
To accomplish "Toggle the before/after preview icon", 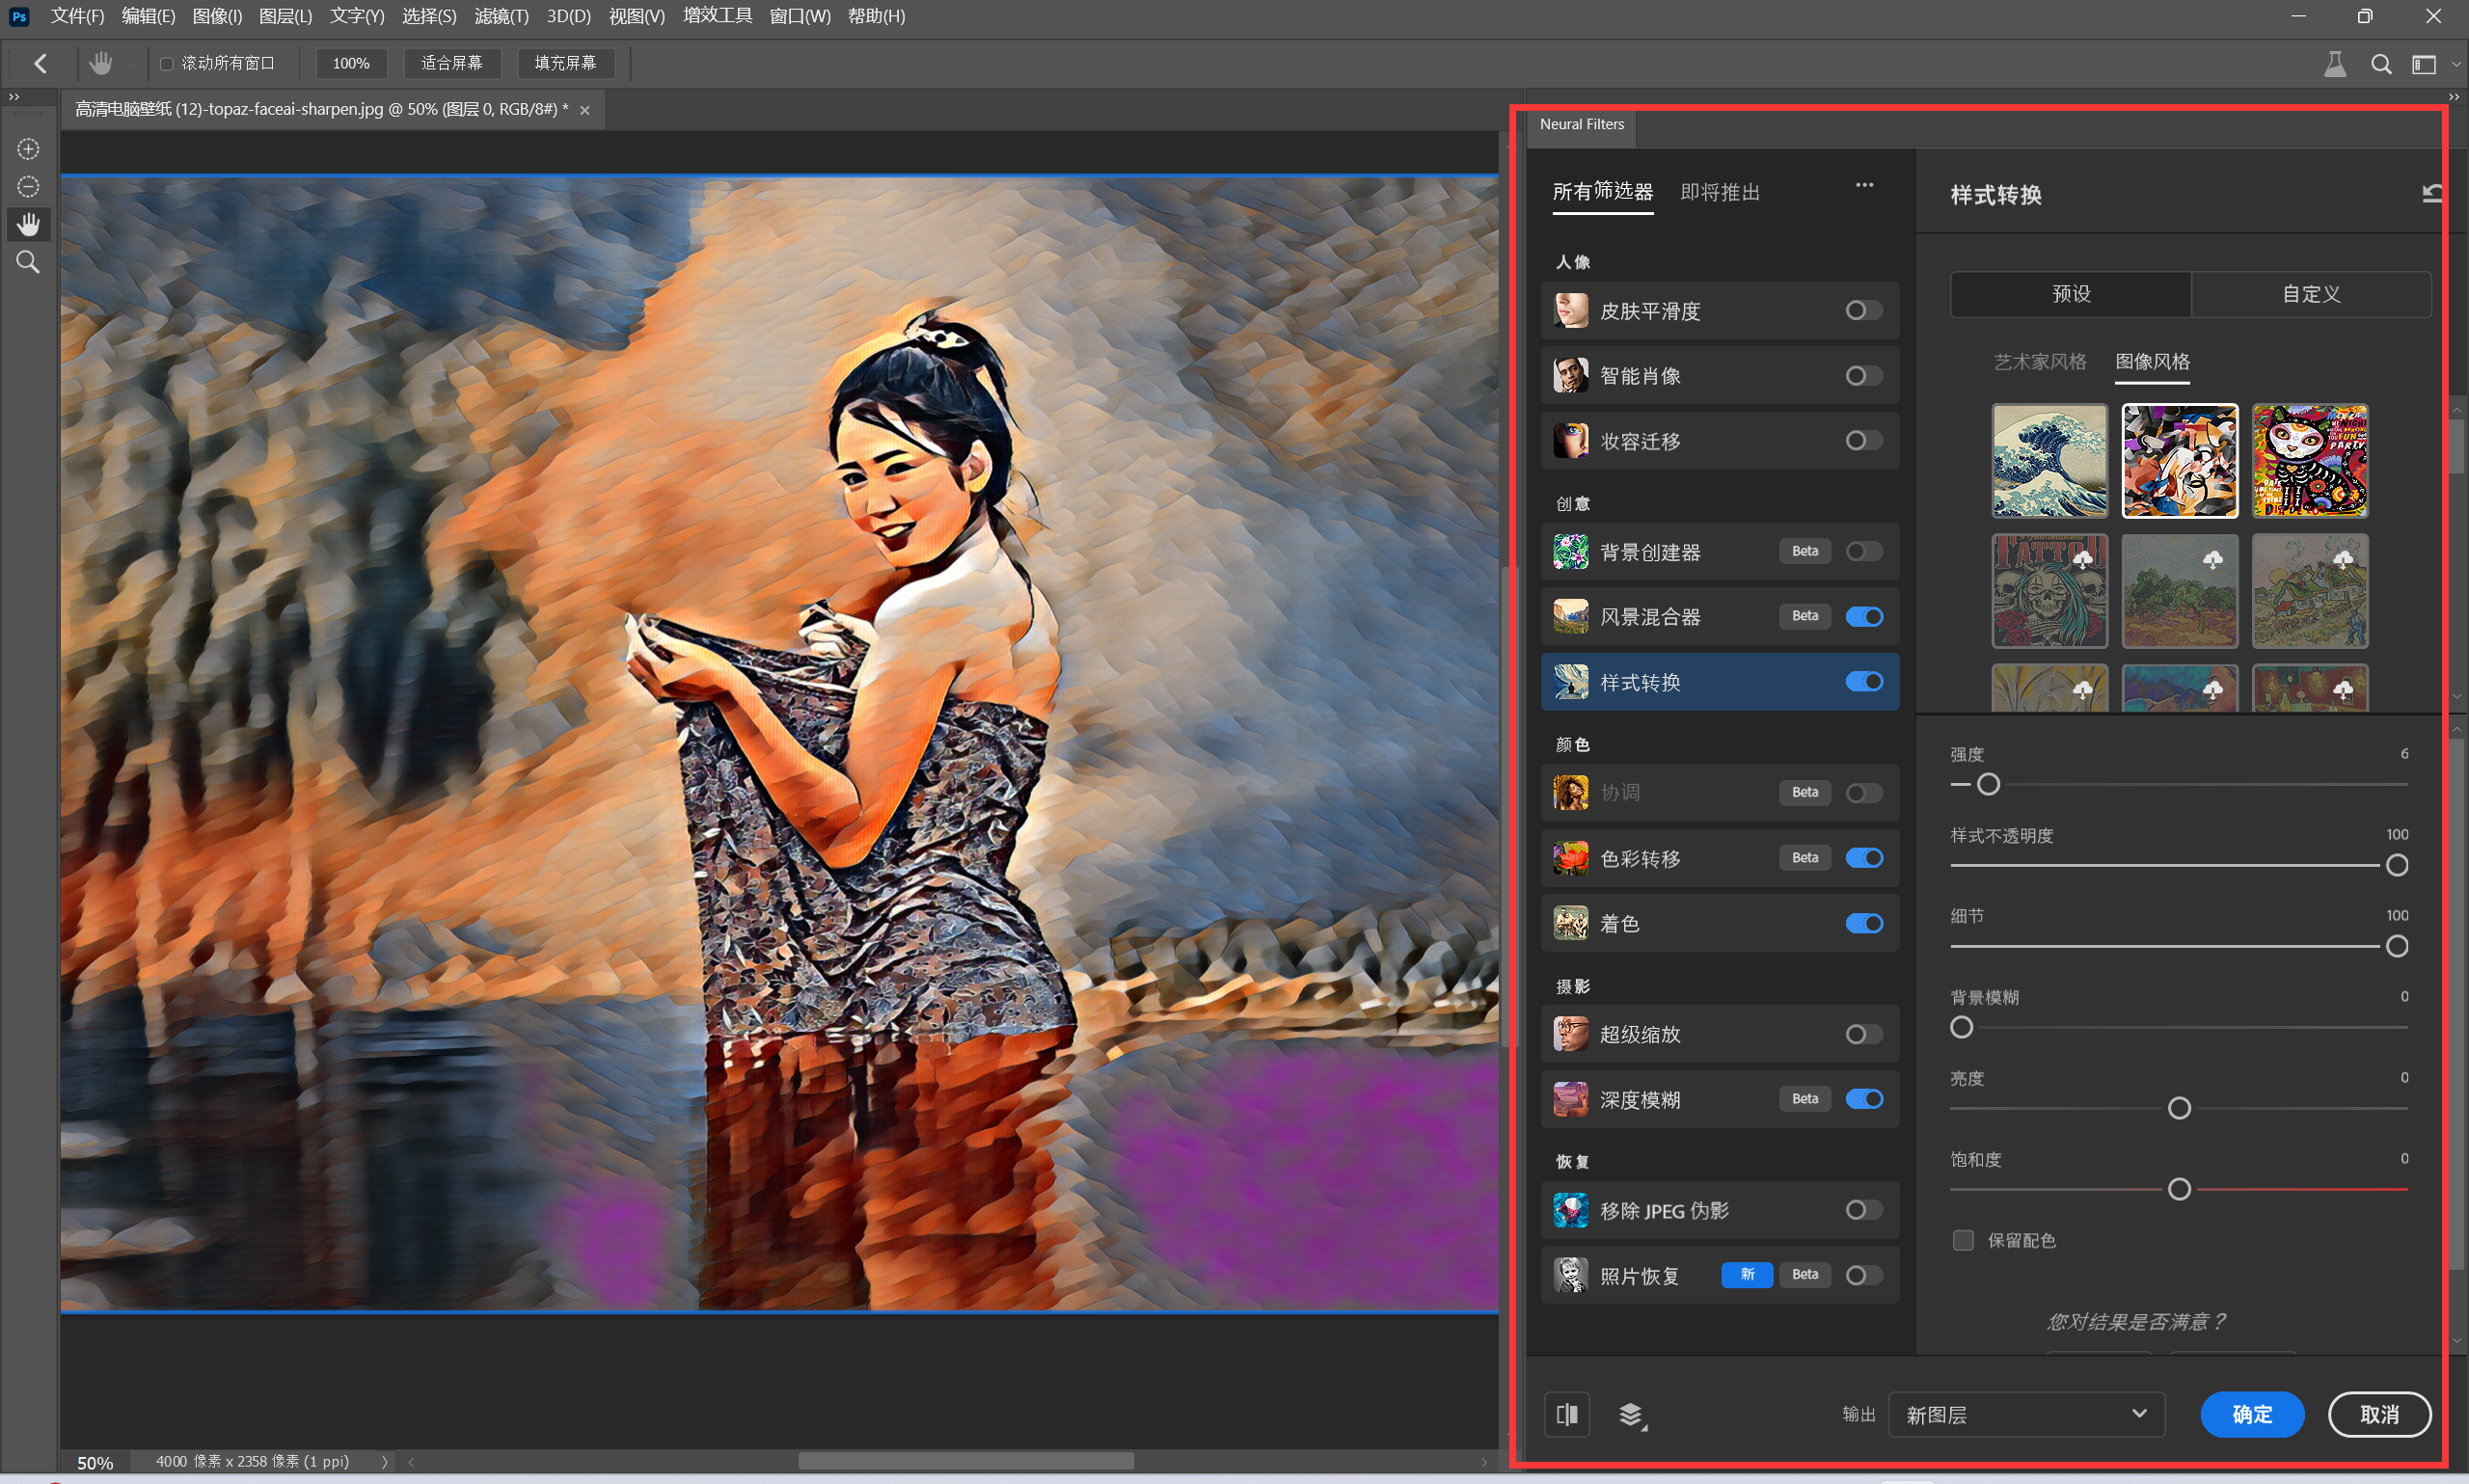I will coord(1567,1415).
